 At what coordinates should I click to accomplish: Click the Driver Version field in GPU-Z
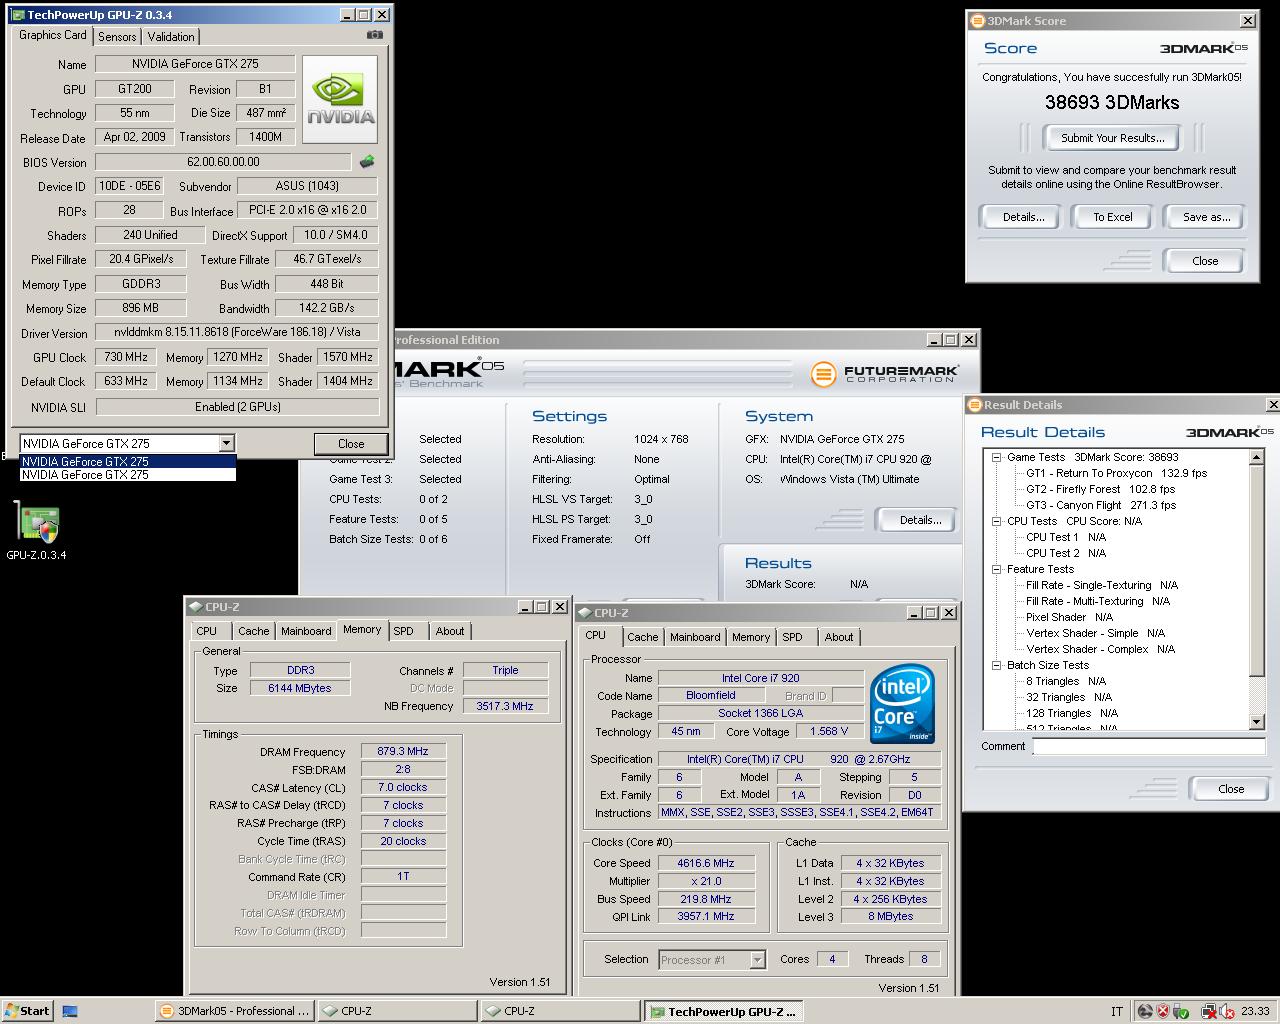click(x=237, y=332)
